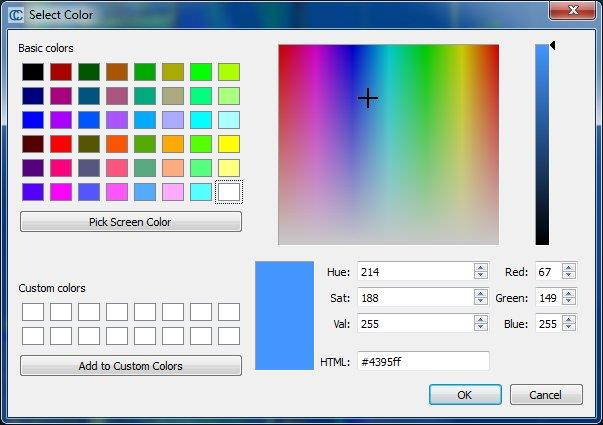Select the black basic color swatch
Viewport: 603px width, 425px height.
pyautogui.click(x=33, y=72)
